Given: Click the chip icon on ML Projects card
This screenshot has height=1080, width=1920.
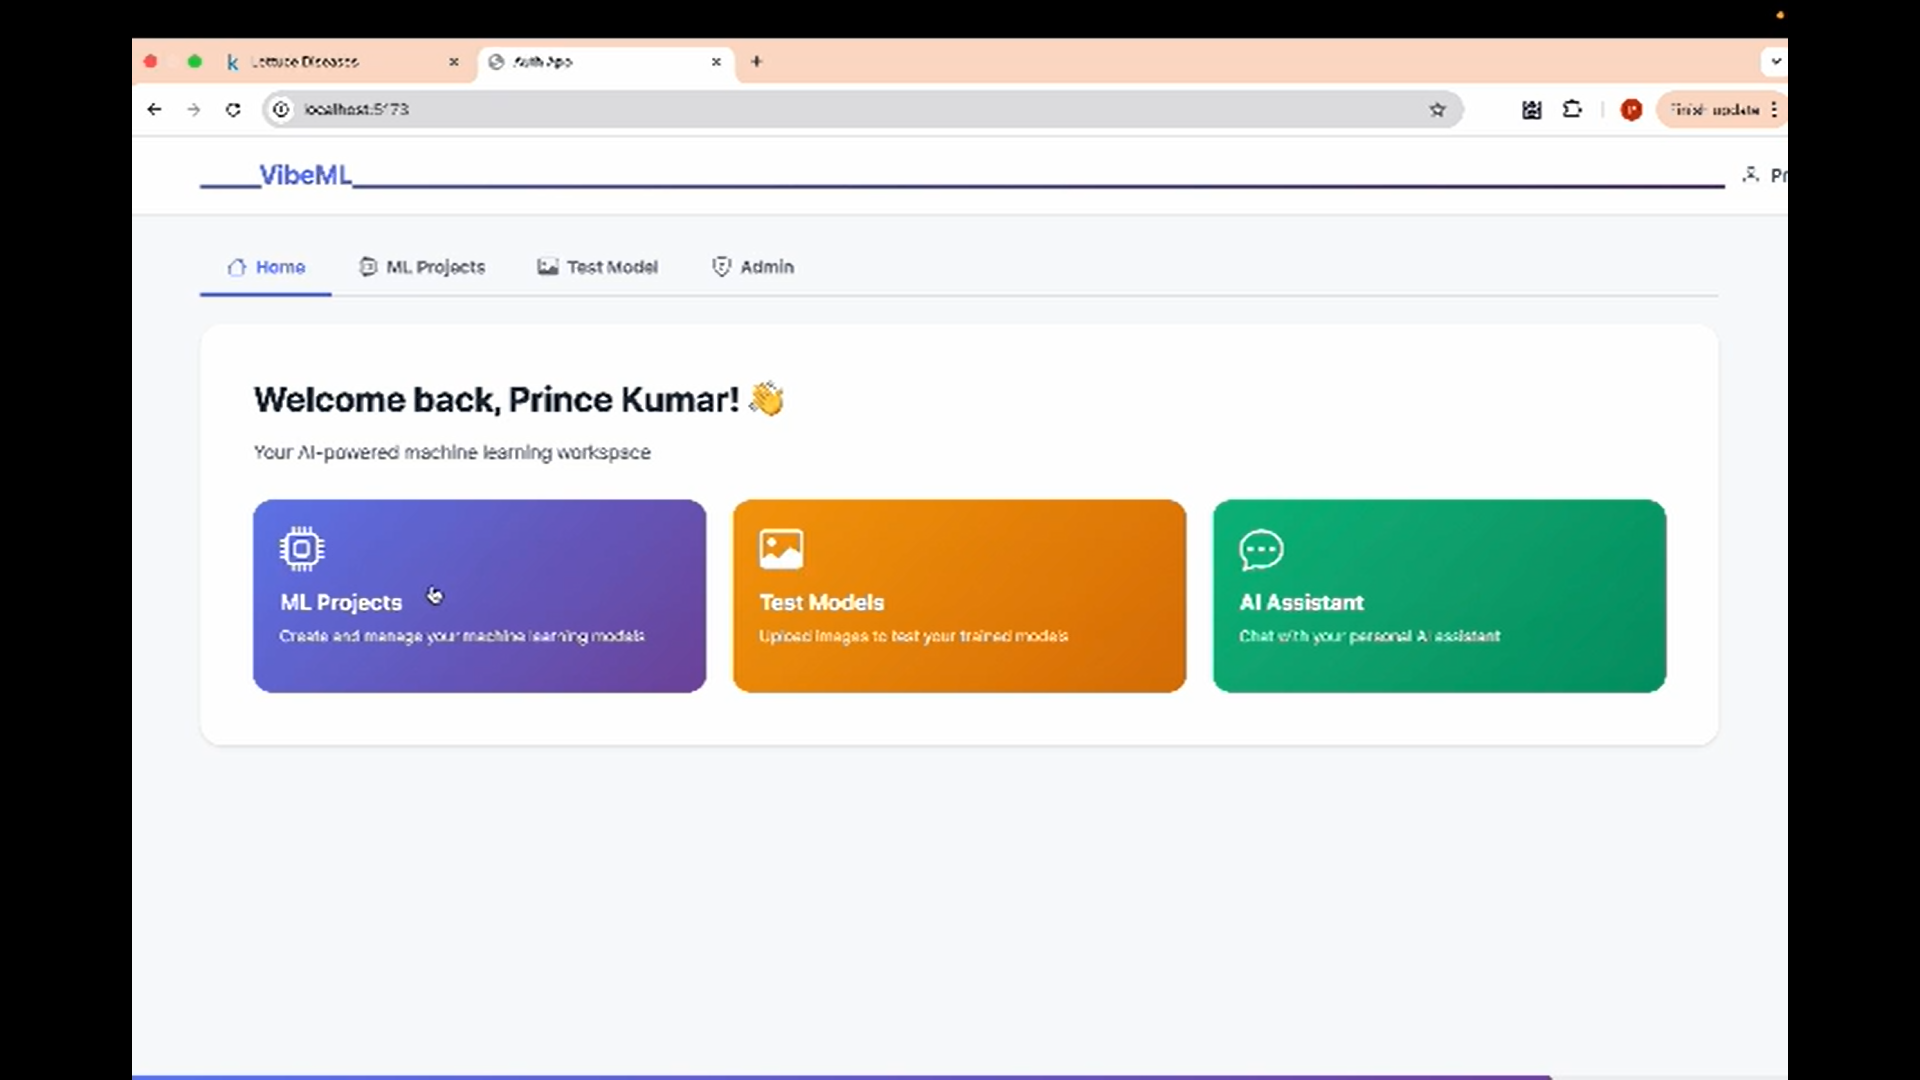Looking at the screenshot, I should [x=301, y=549].
